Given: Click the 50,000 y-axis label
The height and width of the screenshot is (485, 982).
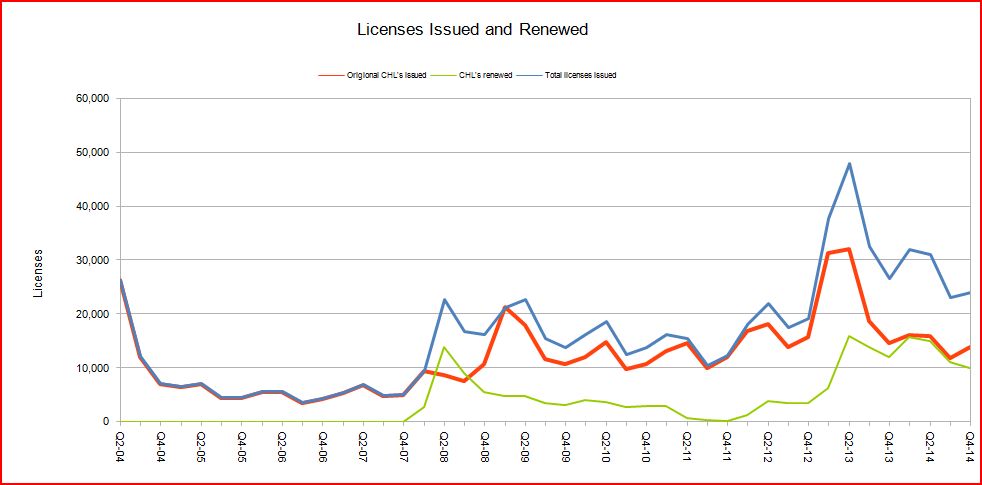Looking at the screenshot, I should (x=90, y=153).
